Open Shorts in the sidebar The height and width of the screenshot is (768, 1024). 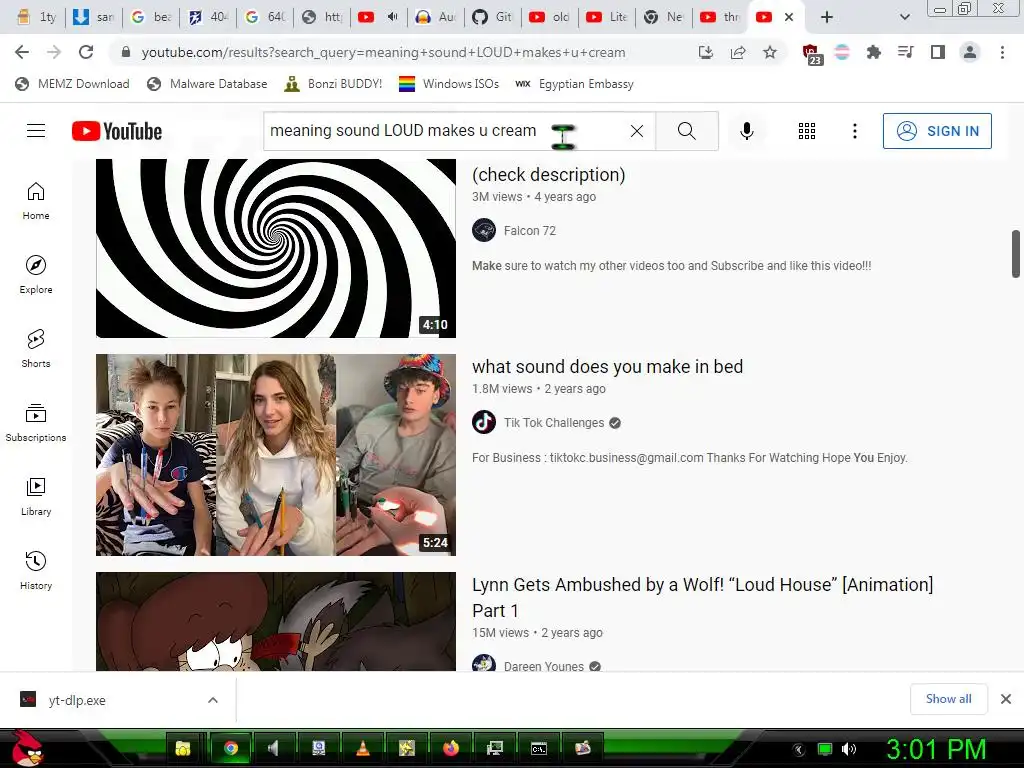click(x=36, y=349)
